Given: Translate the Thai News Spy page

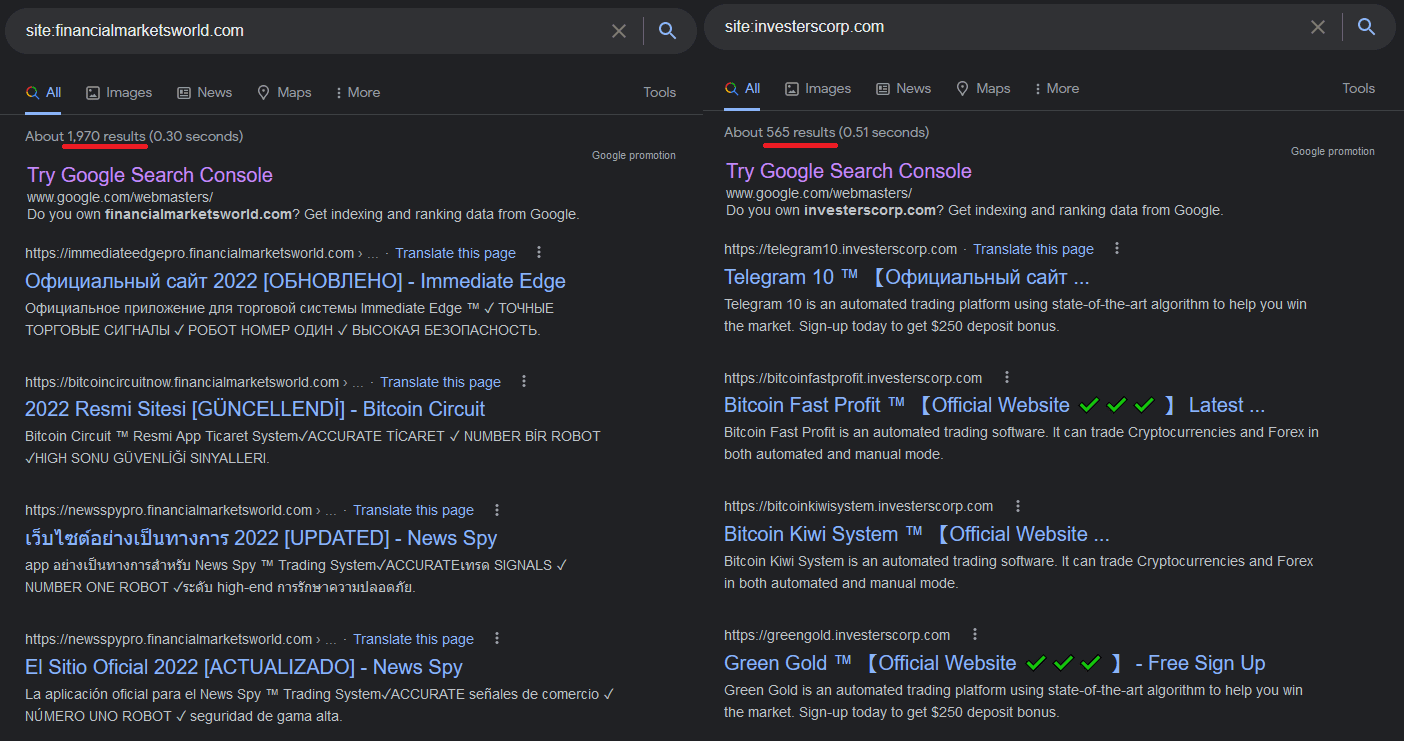Looking at the screenshot, I should click(x=413, y=510).
